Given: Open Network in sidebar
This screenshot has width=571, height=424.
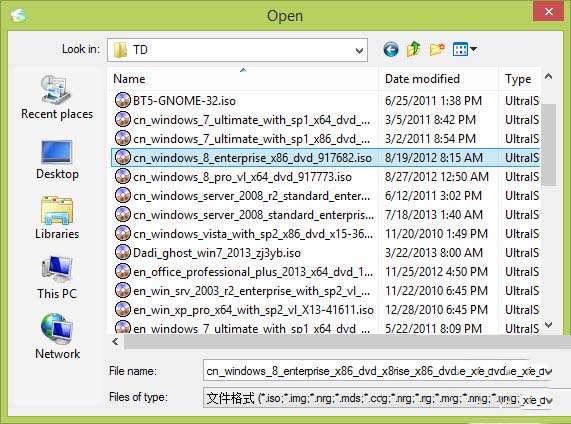Looking at the screenshot, I should pyautogui.click(x=57, y=337).
